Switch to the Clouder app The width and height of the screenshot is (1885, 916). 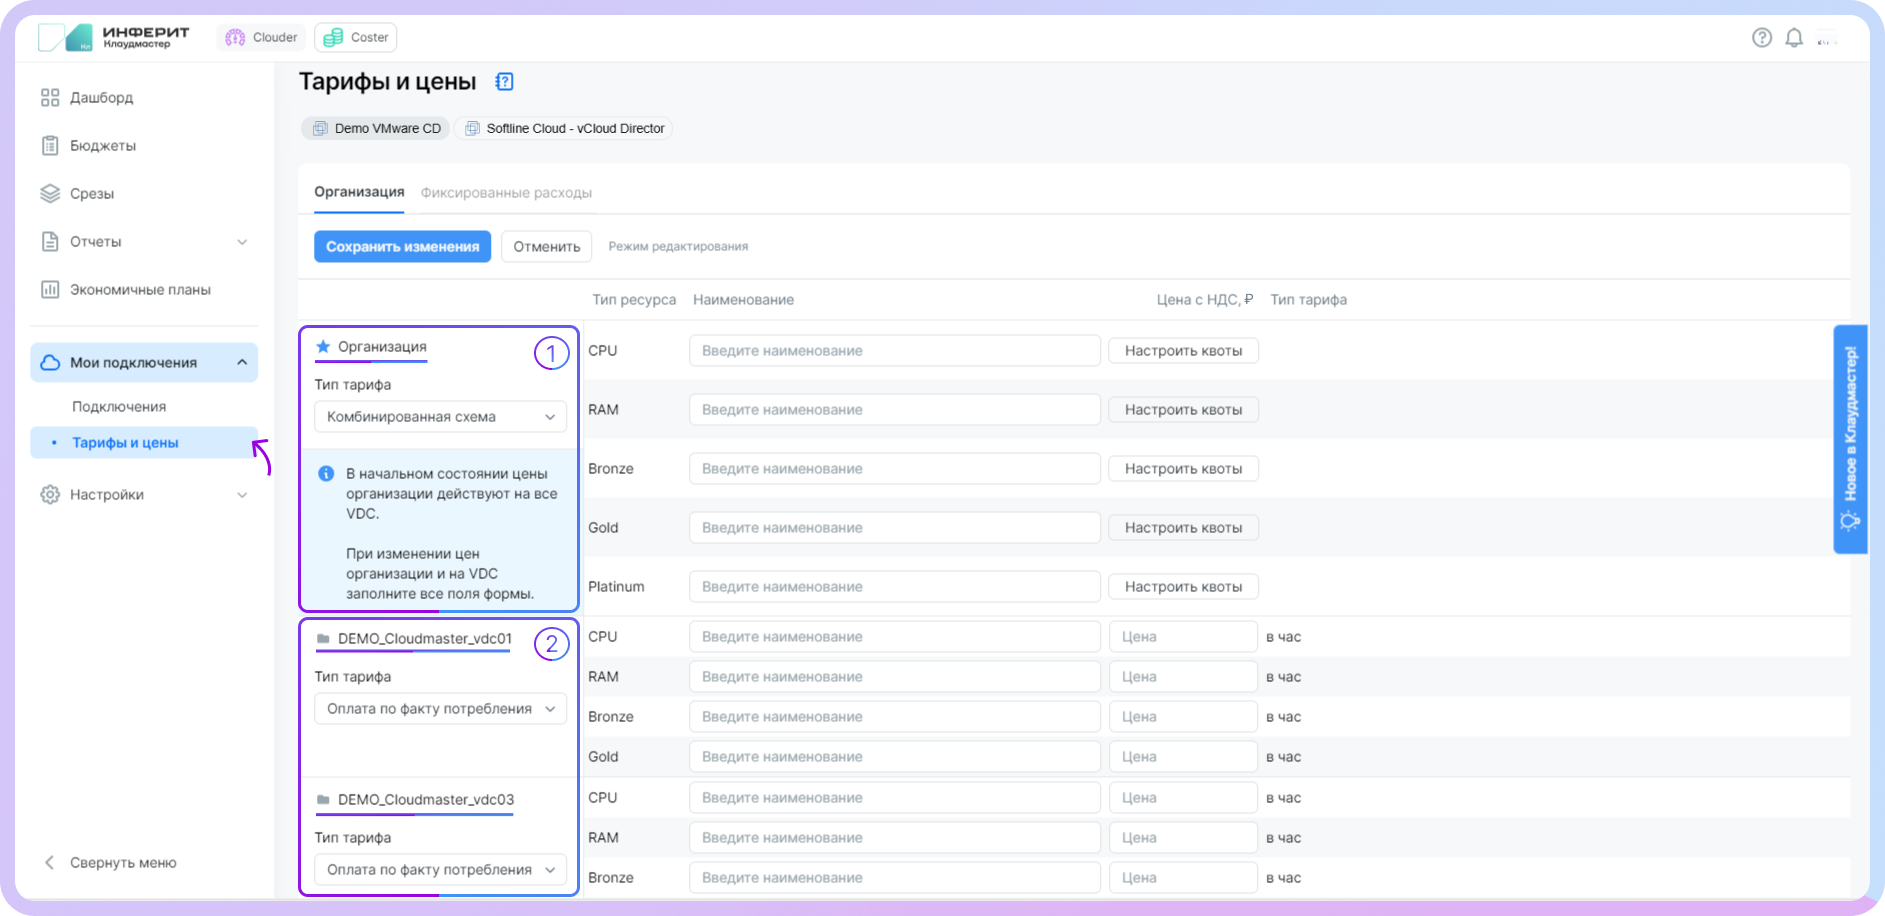(262, 38)
